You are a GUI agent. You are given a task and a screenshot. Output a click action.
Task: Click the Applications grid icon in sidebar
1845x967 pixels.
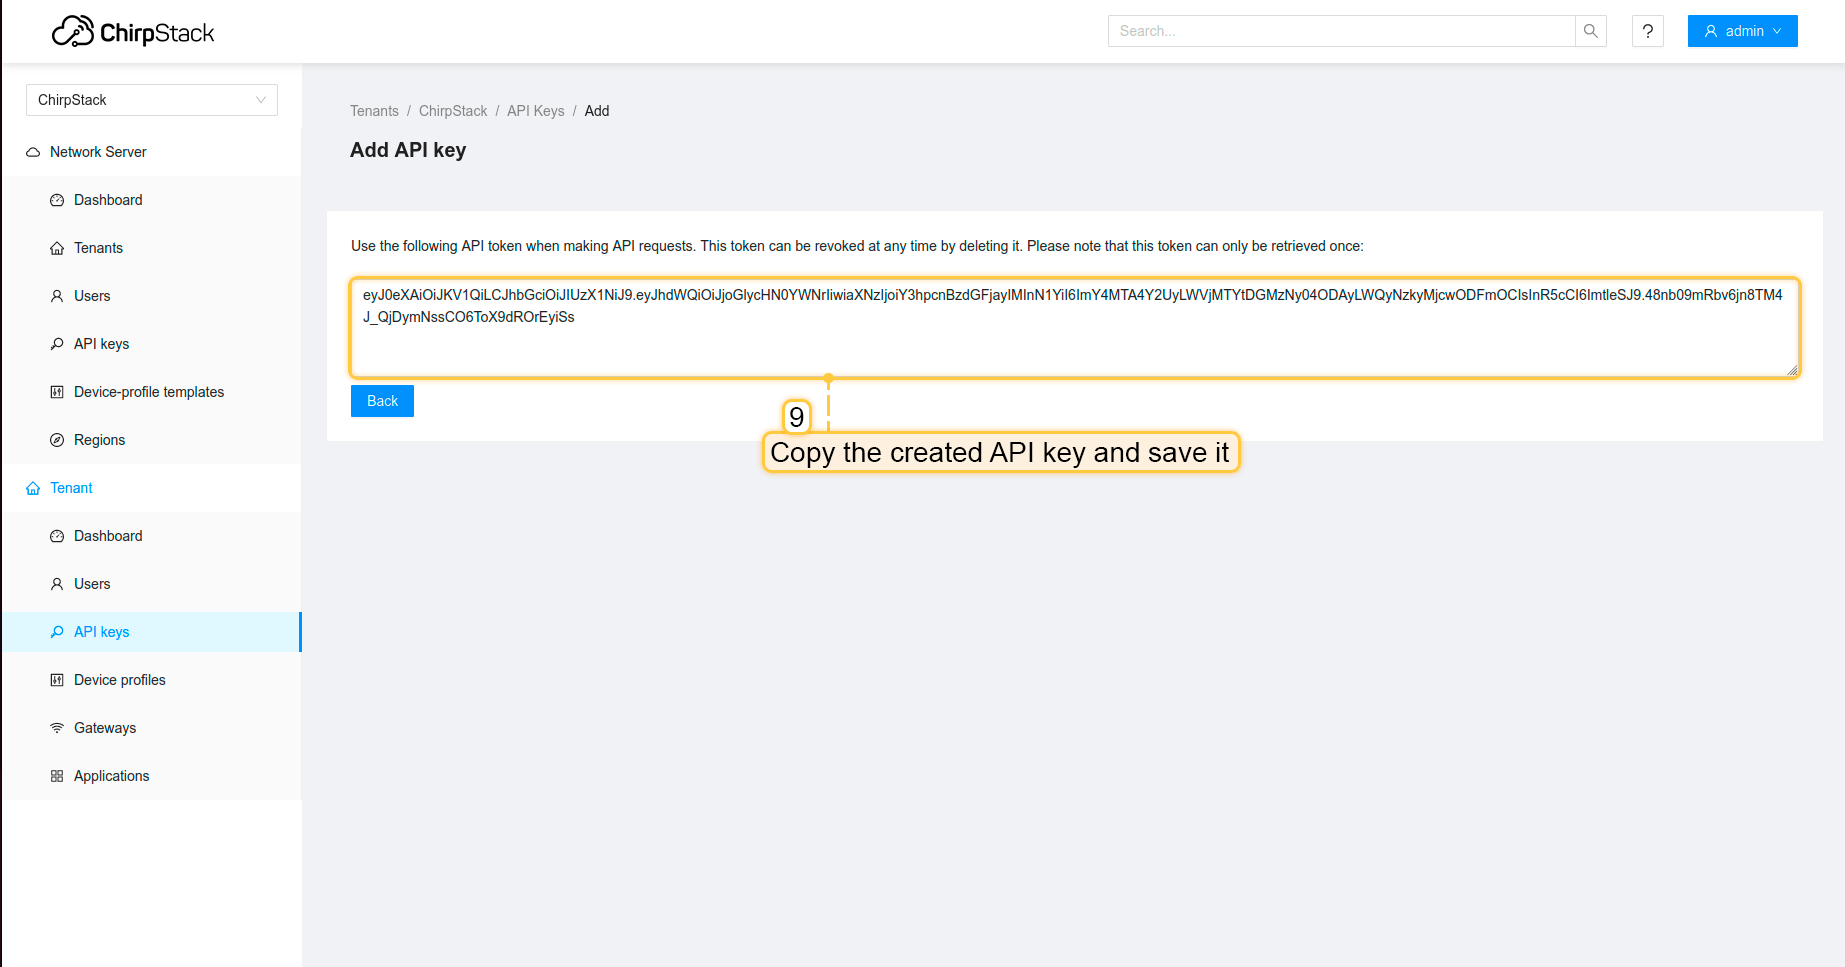click(x=57, y=776)
